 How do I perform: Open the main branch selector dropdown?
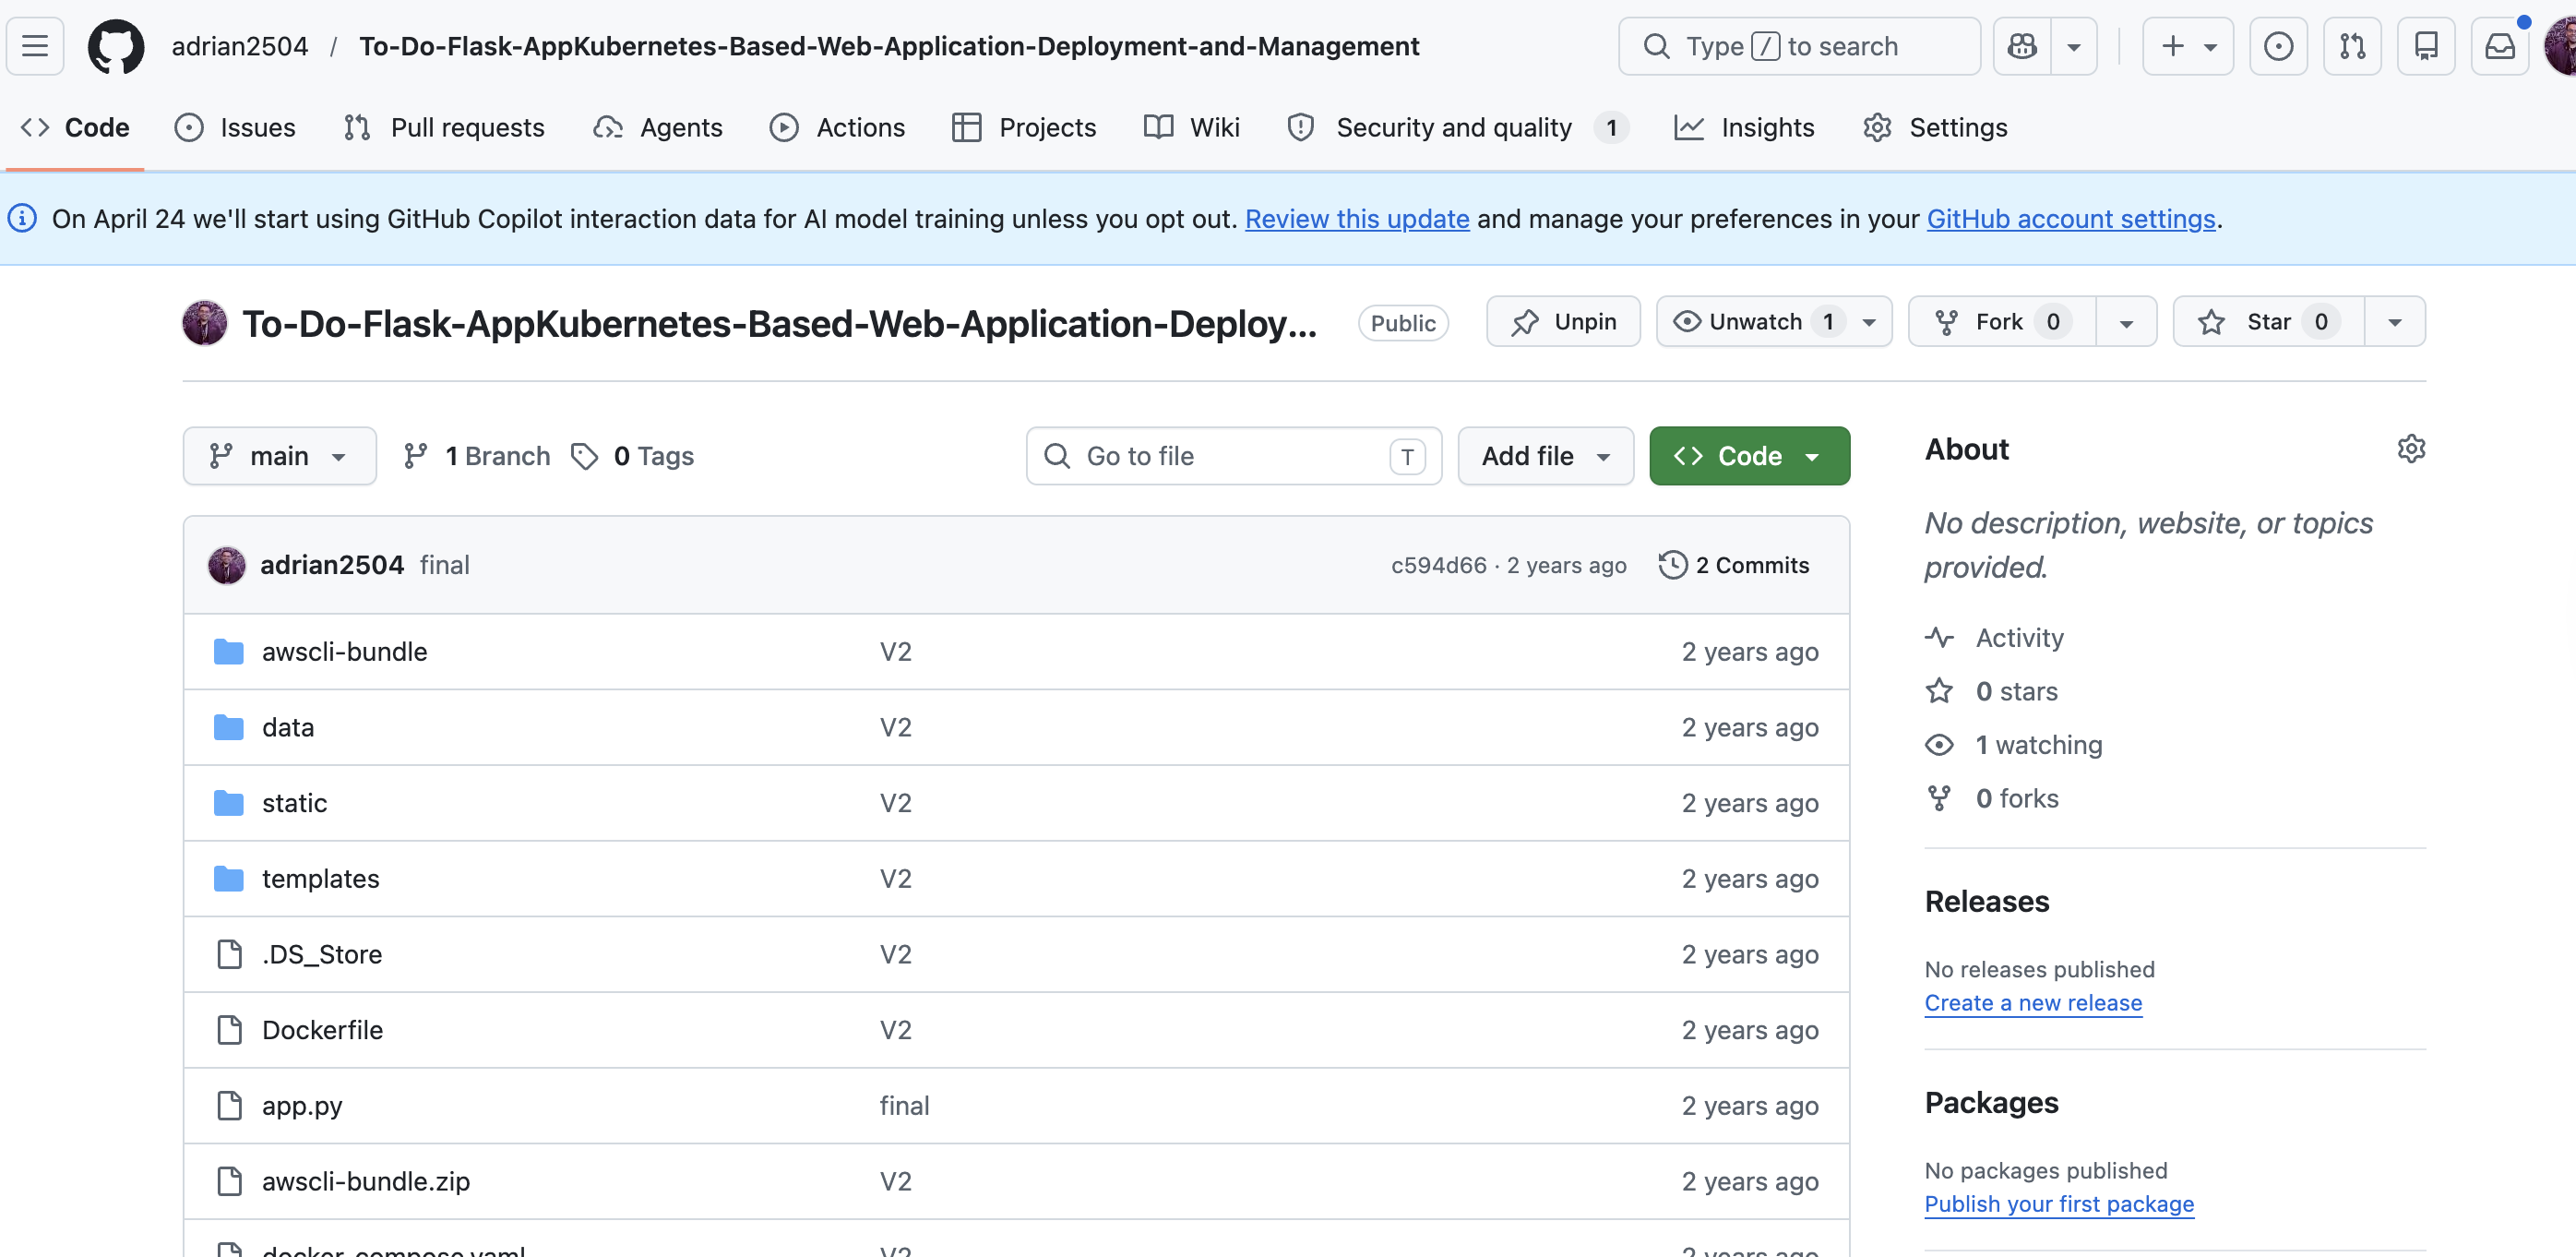279,456
